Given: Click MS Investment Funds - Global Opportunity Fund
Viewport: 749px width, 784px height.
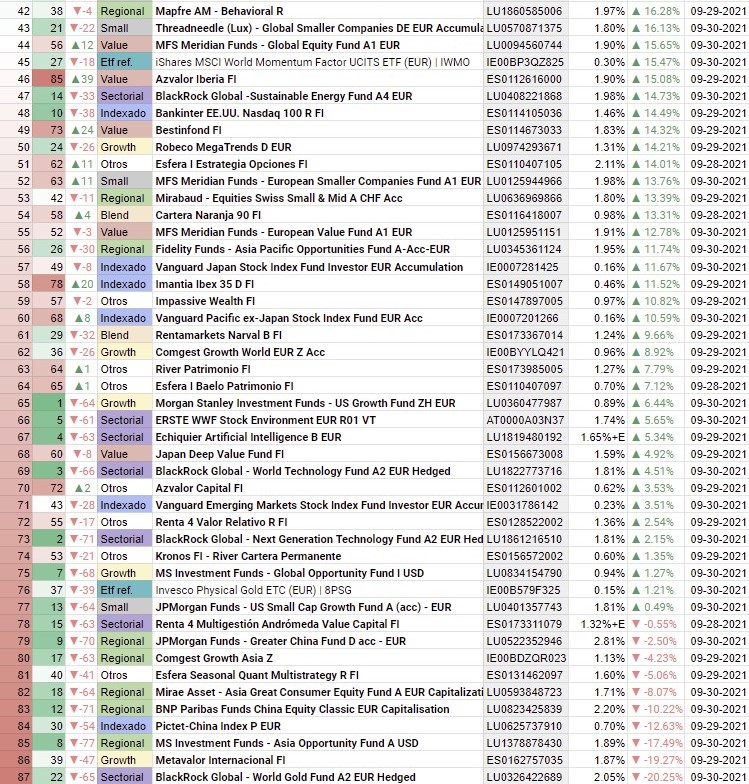Looking at the screenshot, I should point(318,573).
